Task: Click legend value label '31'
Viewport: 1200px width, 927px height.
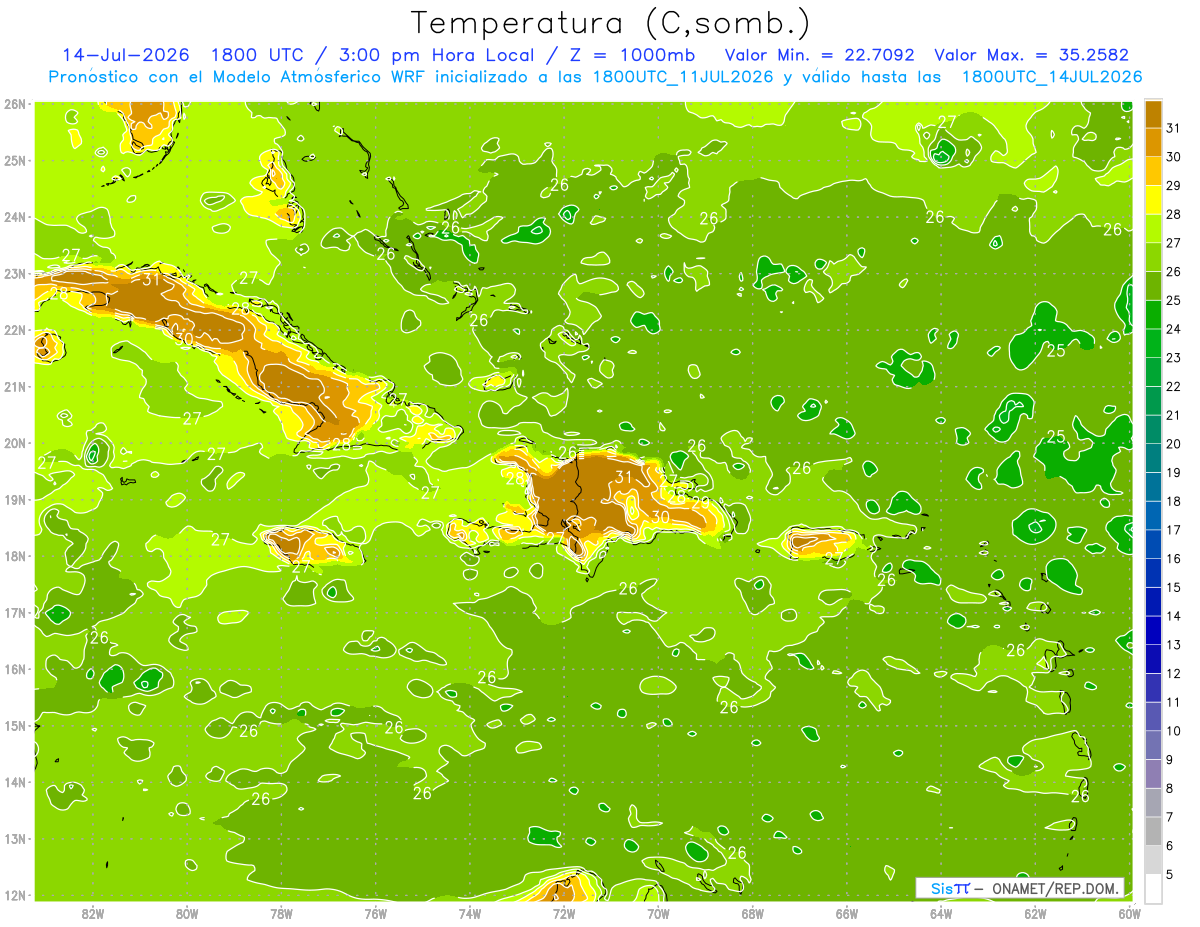Action: point(1174,128)
